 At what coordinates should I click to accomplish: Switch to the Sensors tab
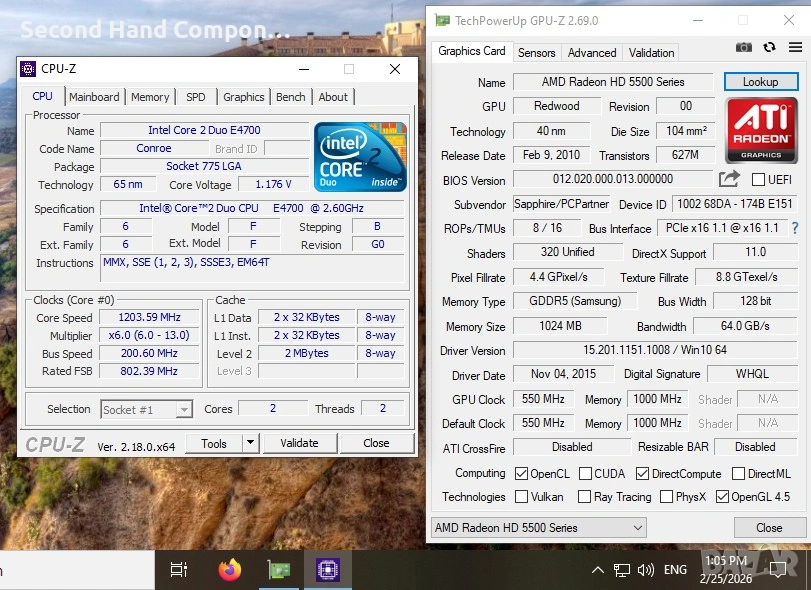click(x=536, y=53)
